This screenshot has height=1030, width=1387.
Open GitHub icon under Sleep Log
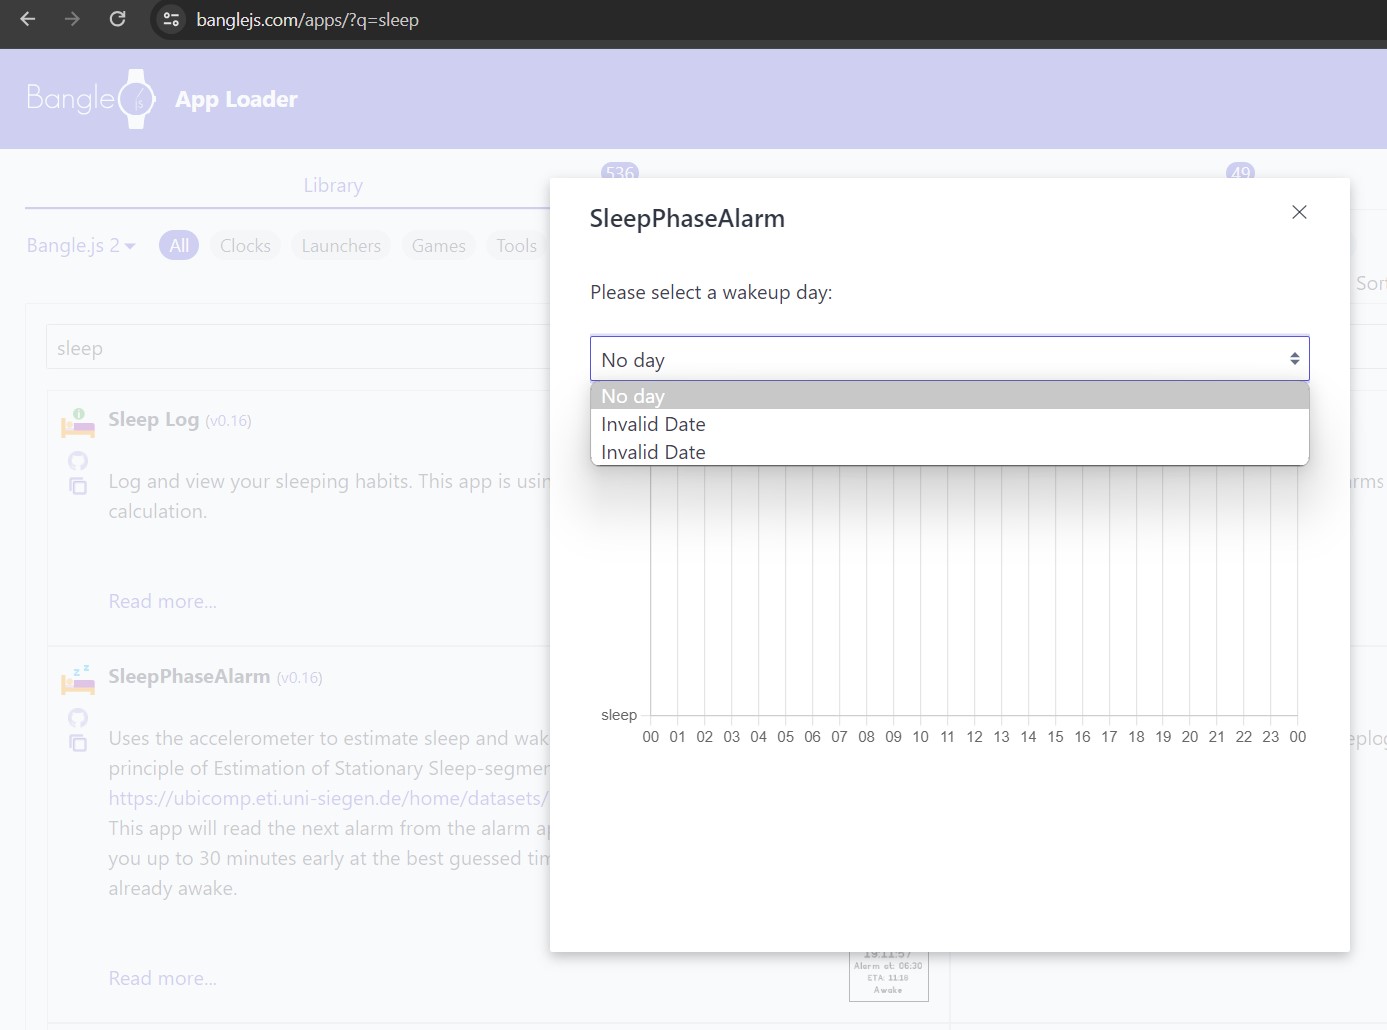pos(78,461)
